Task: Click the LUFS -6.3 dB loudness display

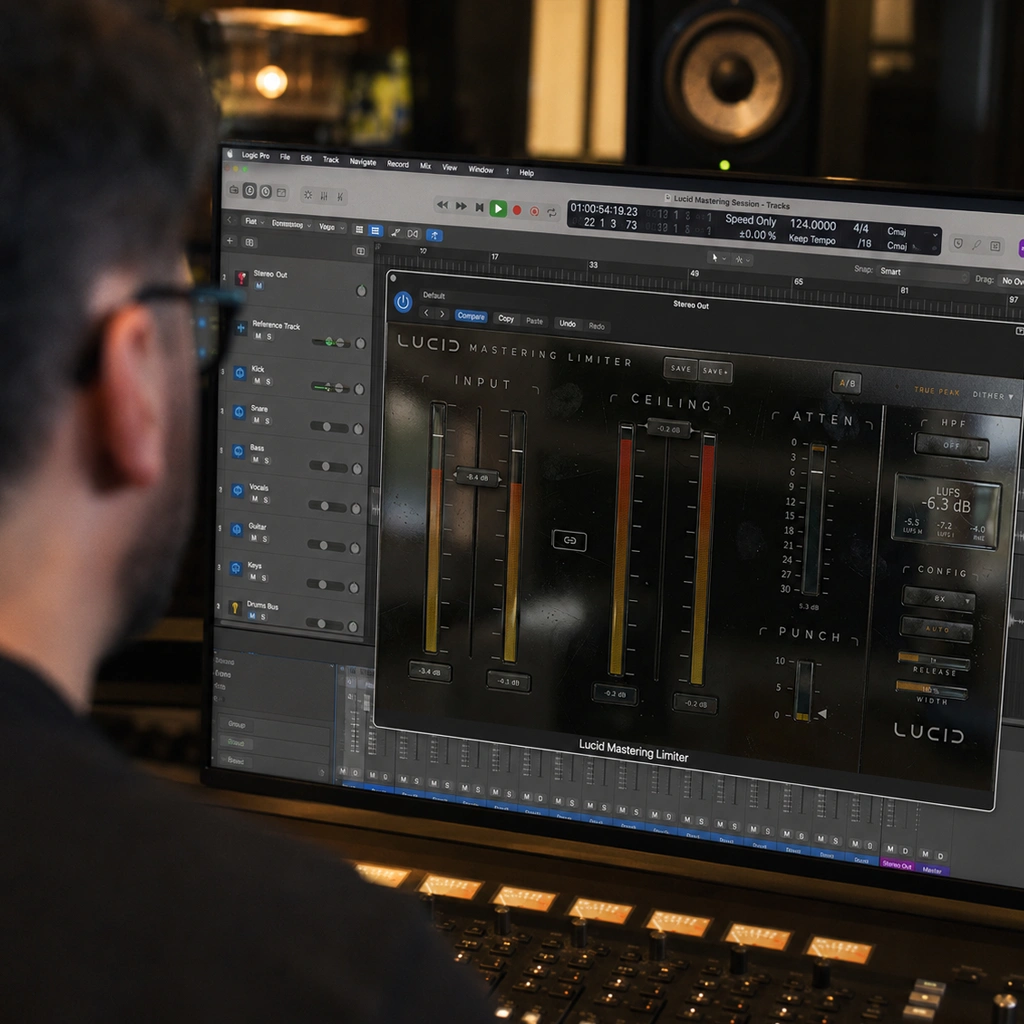Action: (x=947, y=511)
